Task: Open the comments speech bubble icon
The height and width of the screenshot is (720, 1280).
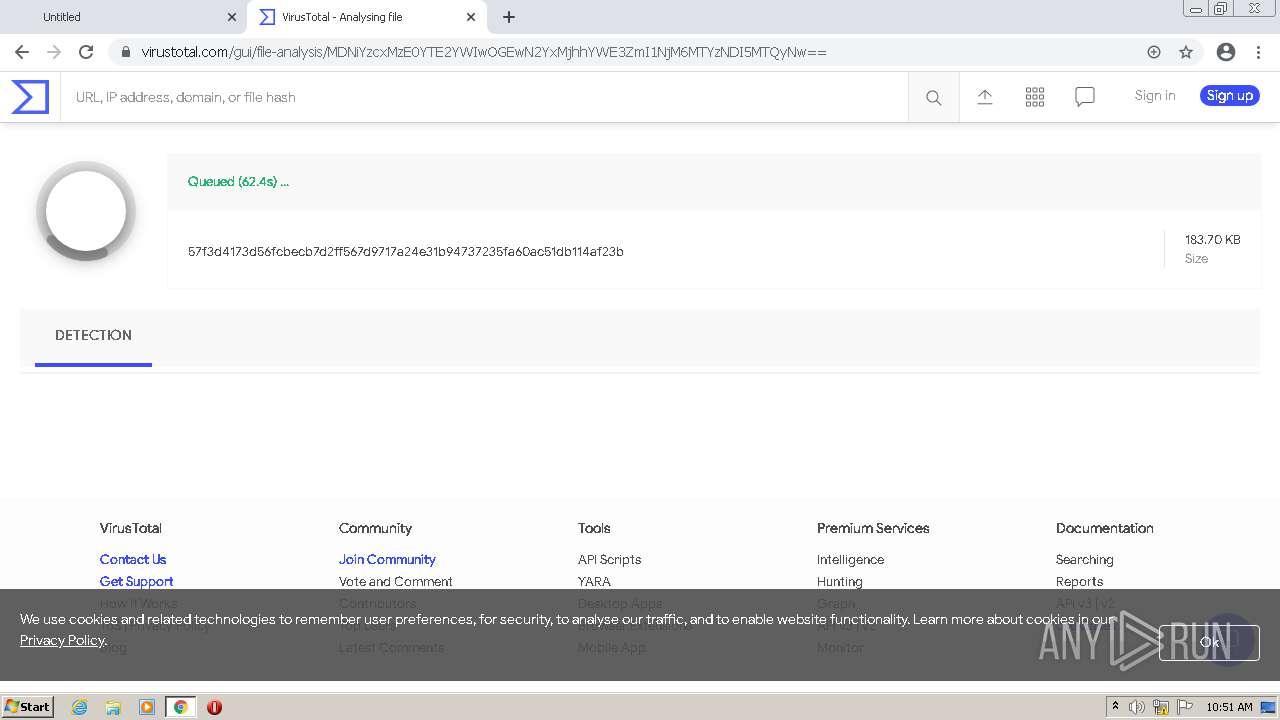Action: click(x=1085, y=97)
